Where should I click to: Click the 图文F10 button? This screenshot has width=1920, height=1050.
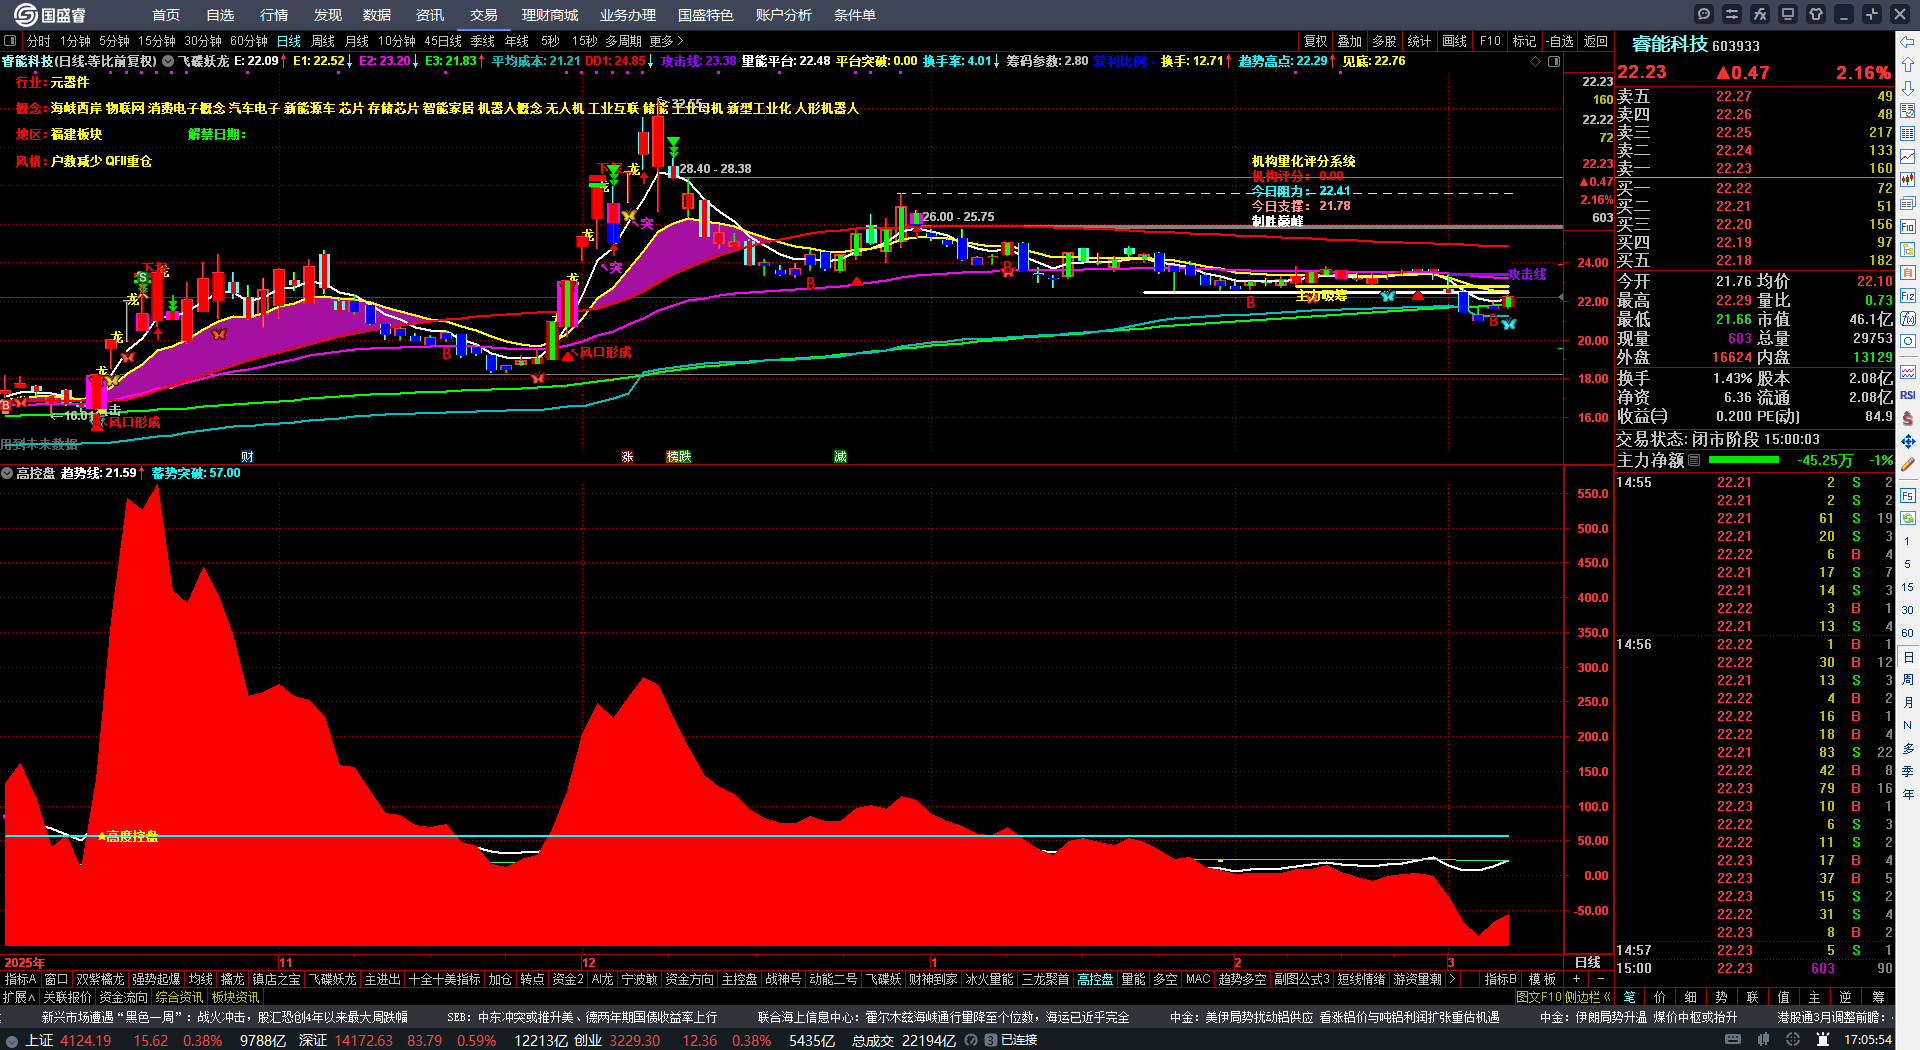1537,996
